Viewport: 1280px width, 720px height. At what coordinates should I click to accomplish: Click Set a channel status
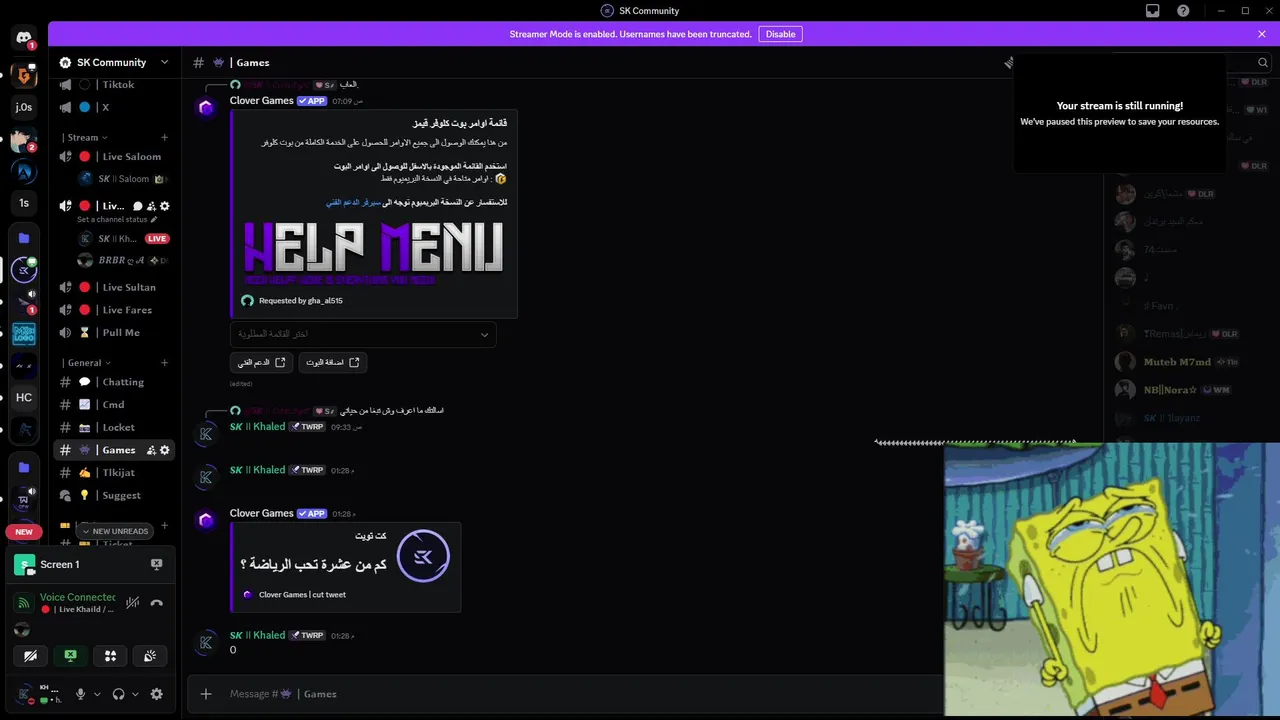(x=117, y=219)
